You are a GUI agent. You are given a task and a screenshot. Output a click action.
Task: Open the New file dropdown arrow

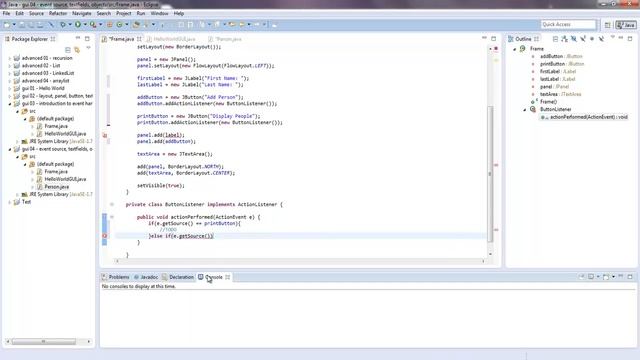click(x=14, y=25)
